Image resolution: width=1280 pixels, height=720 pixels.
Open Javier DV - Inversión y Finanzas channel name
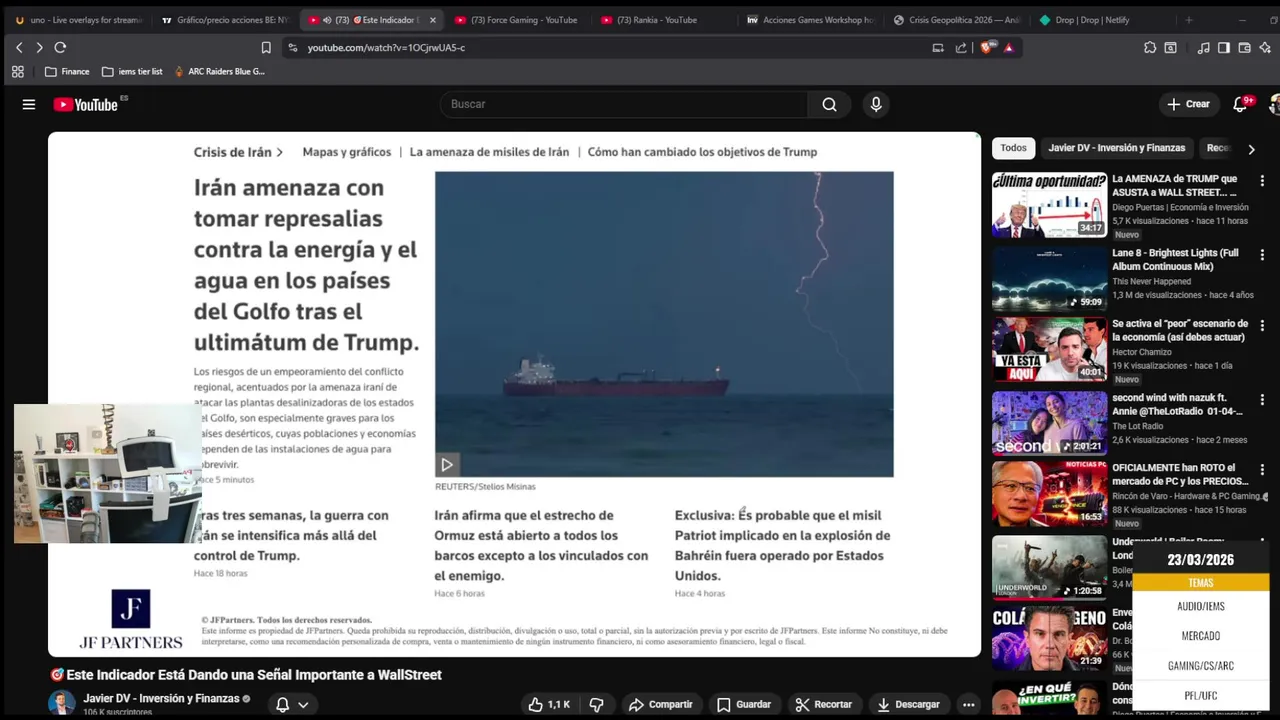(161, 698)
